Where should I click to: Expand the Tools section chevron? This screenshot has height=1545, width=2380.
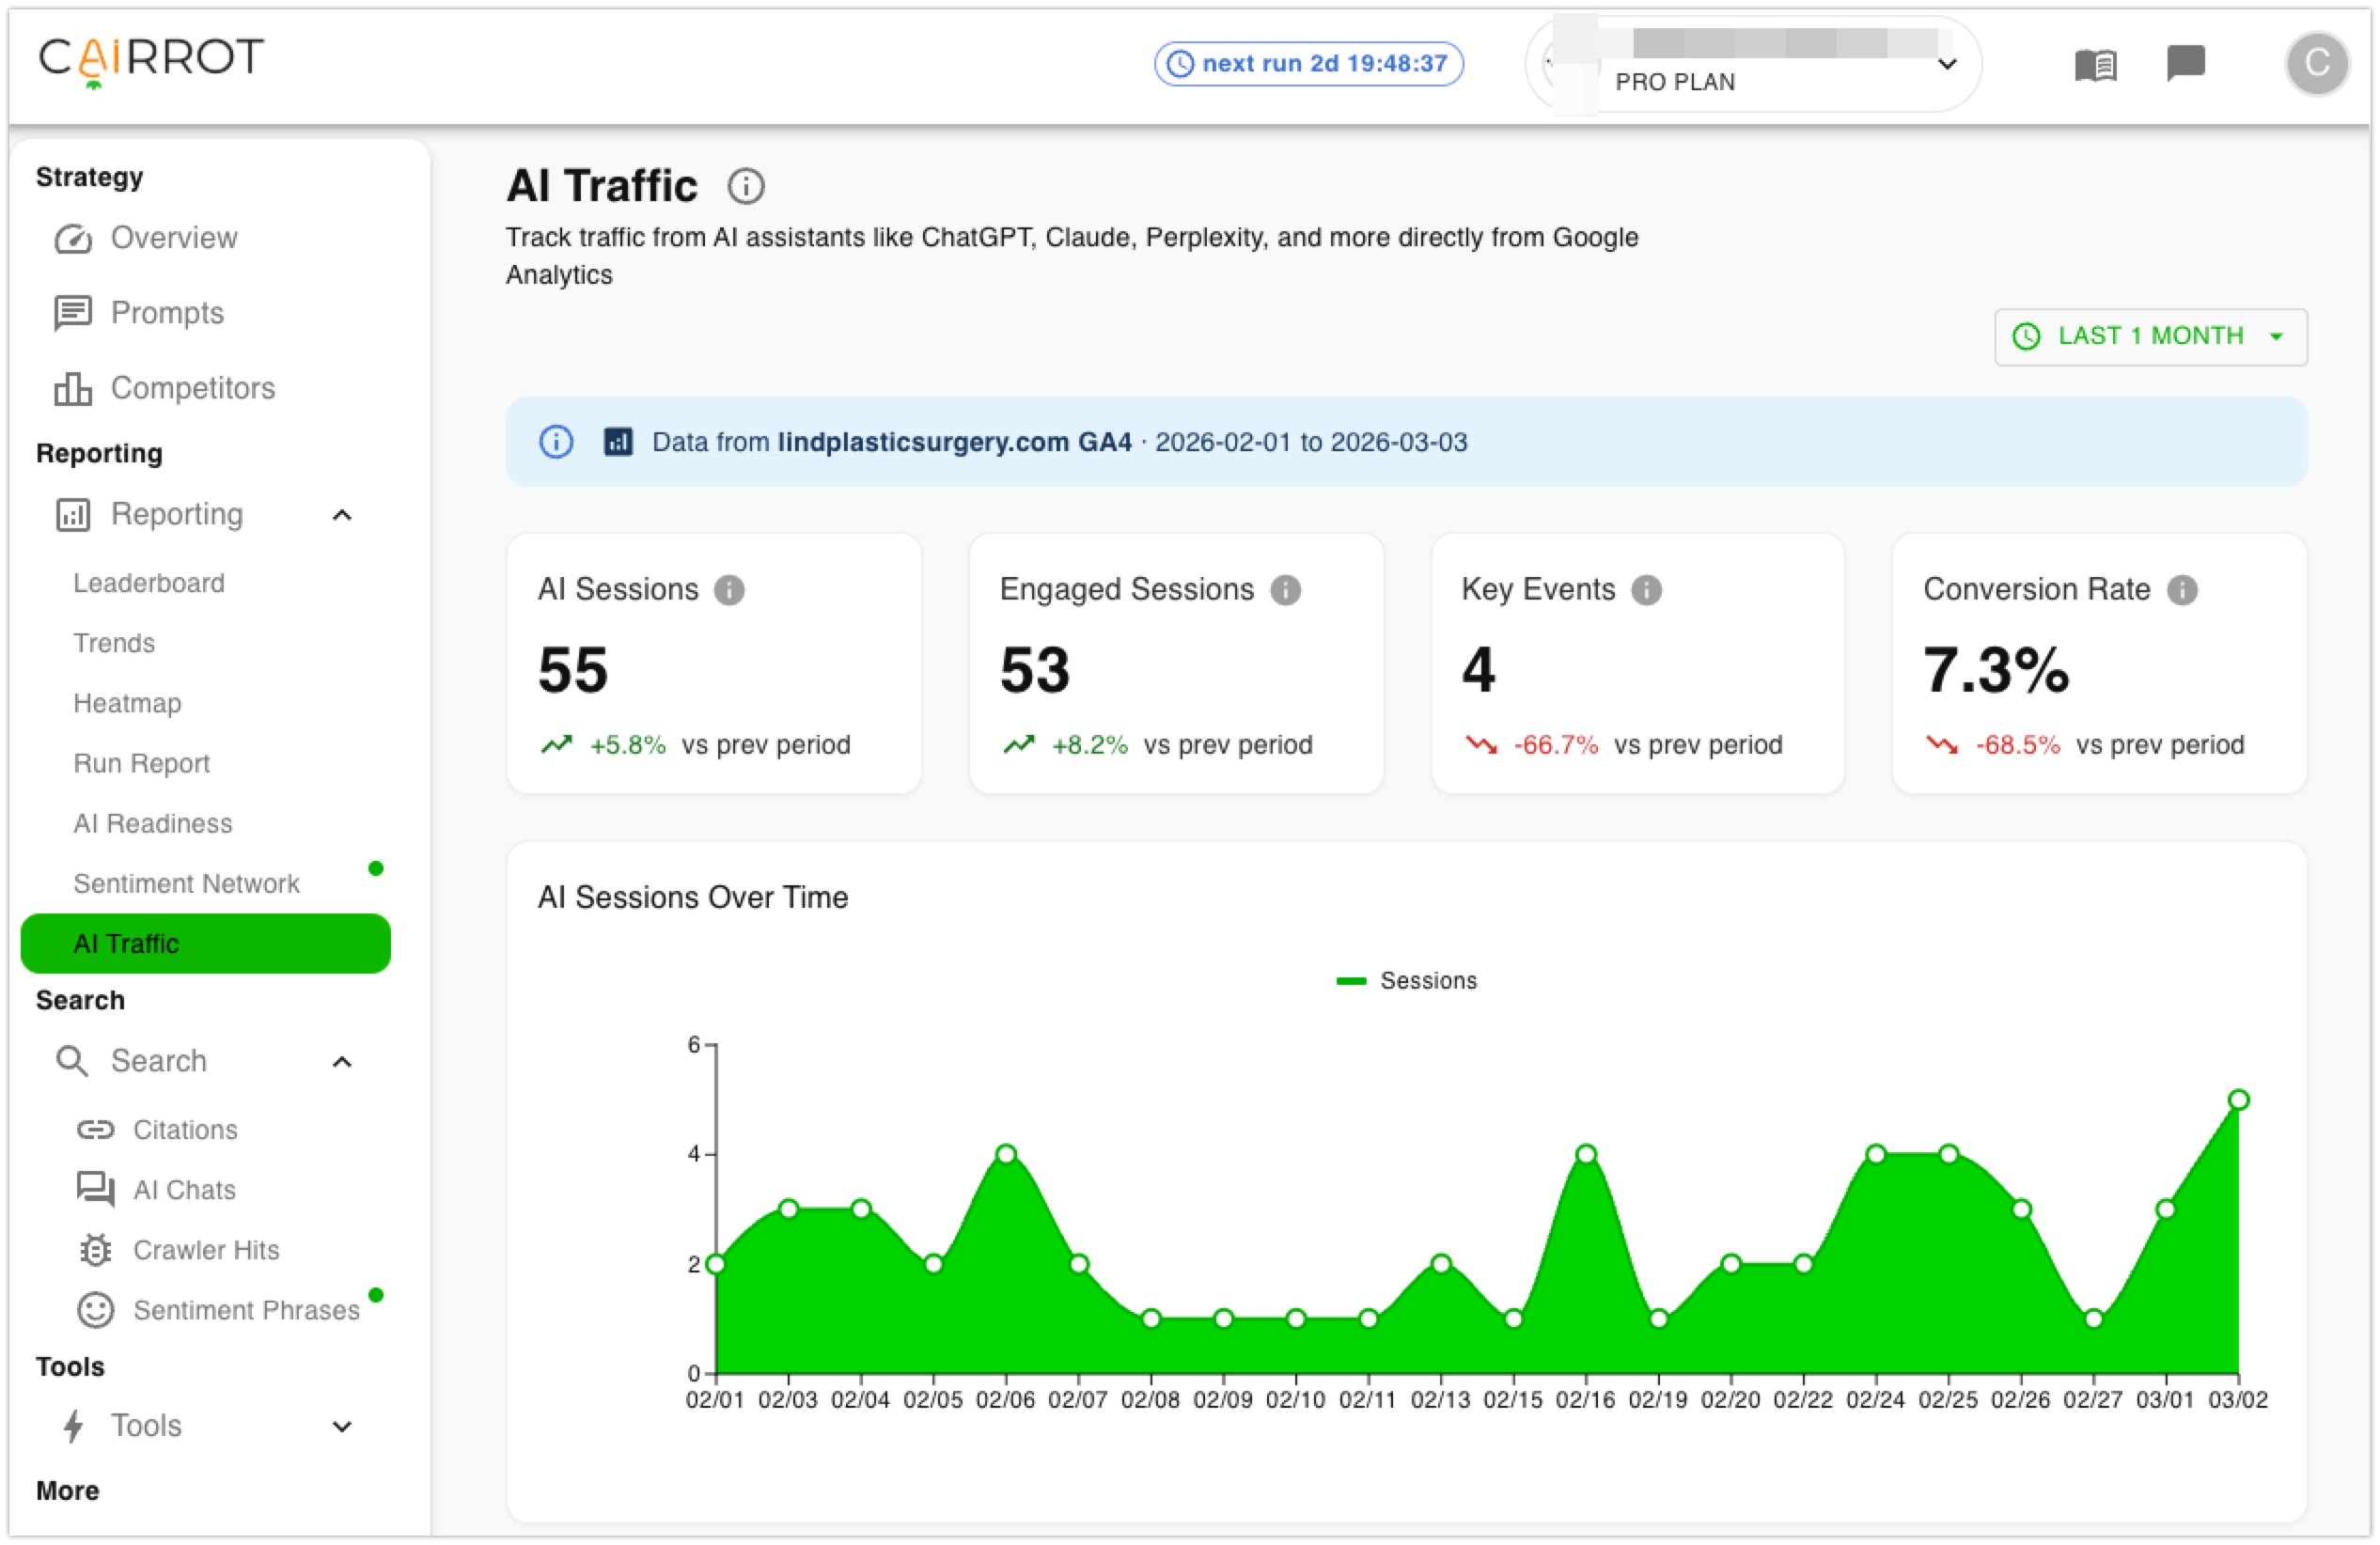point(342,1426)
